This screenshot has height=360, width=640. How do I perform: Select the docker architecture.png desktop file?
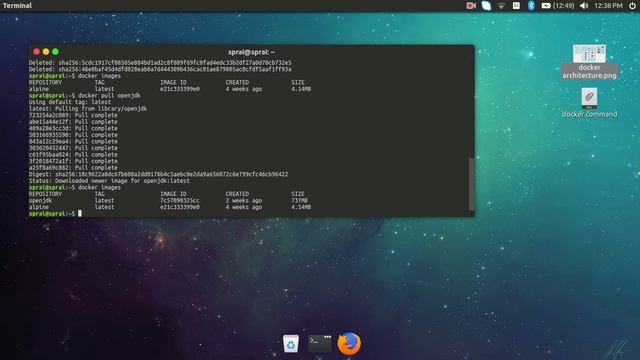pos(589,62)
